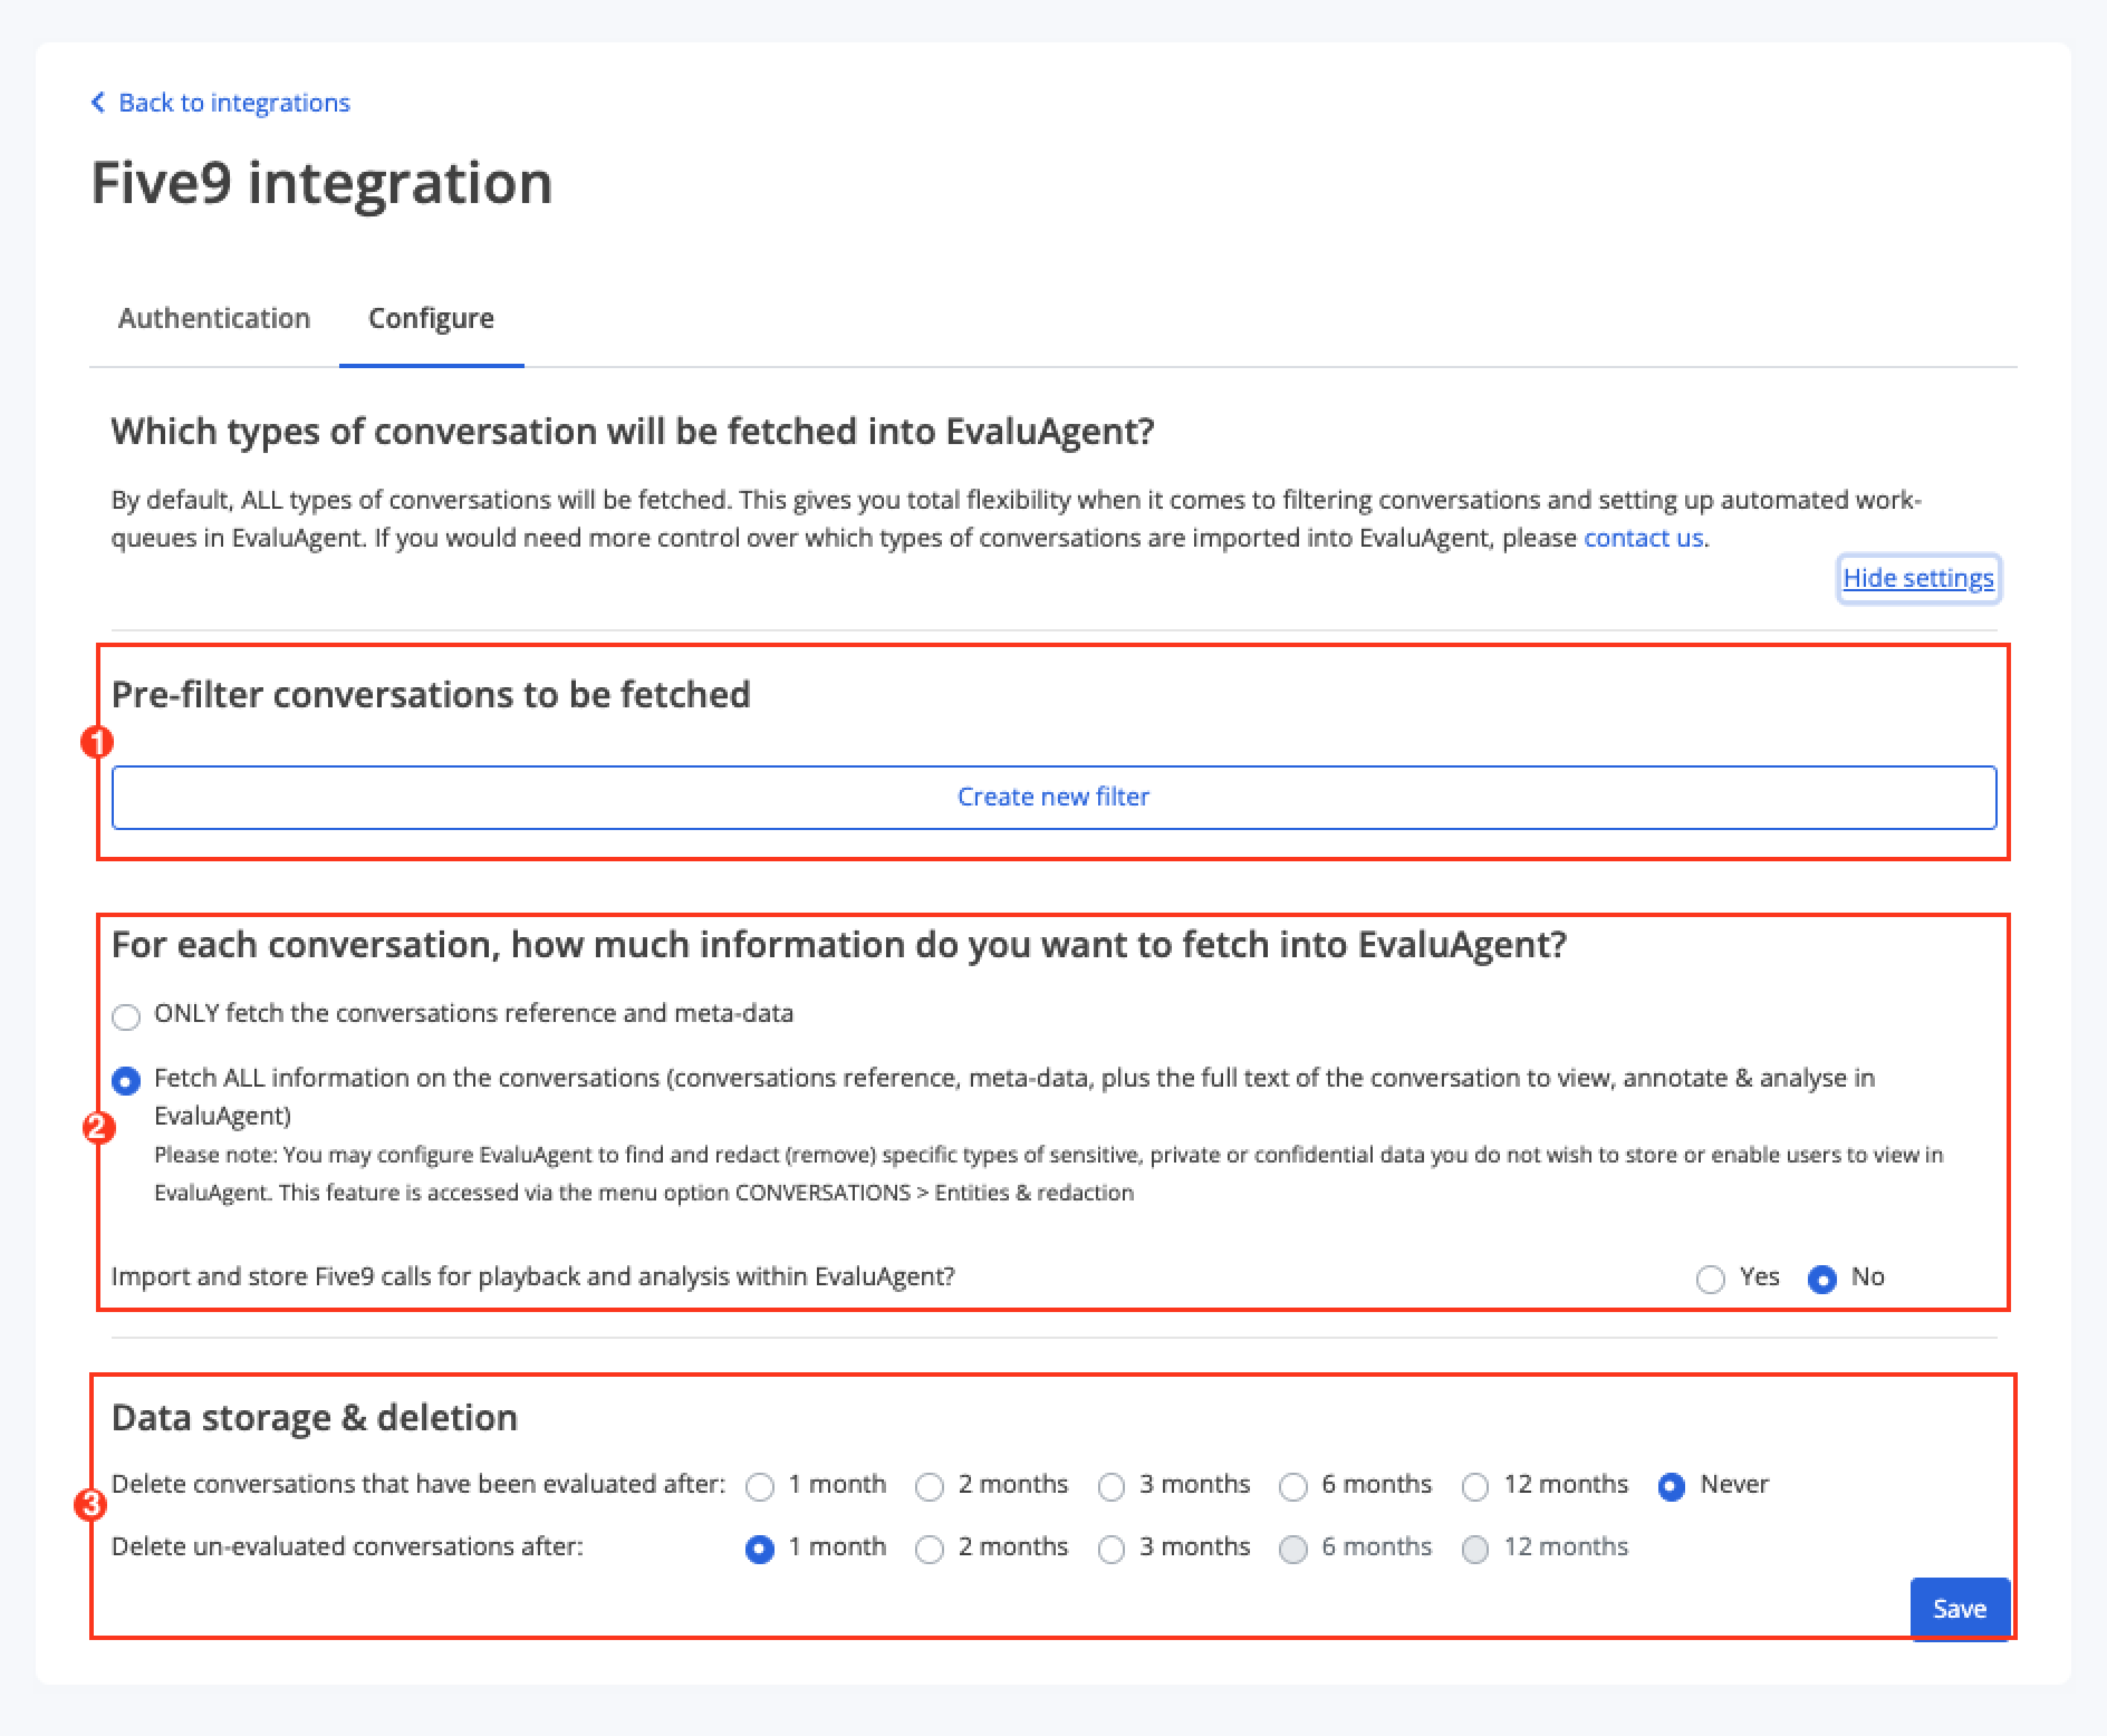Click the Save button

pyautogui.click(x=1960, y=1609)
